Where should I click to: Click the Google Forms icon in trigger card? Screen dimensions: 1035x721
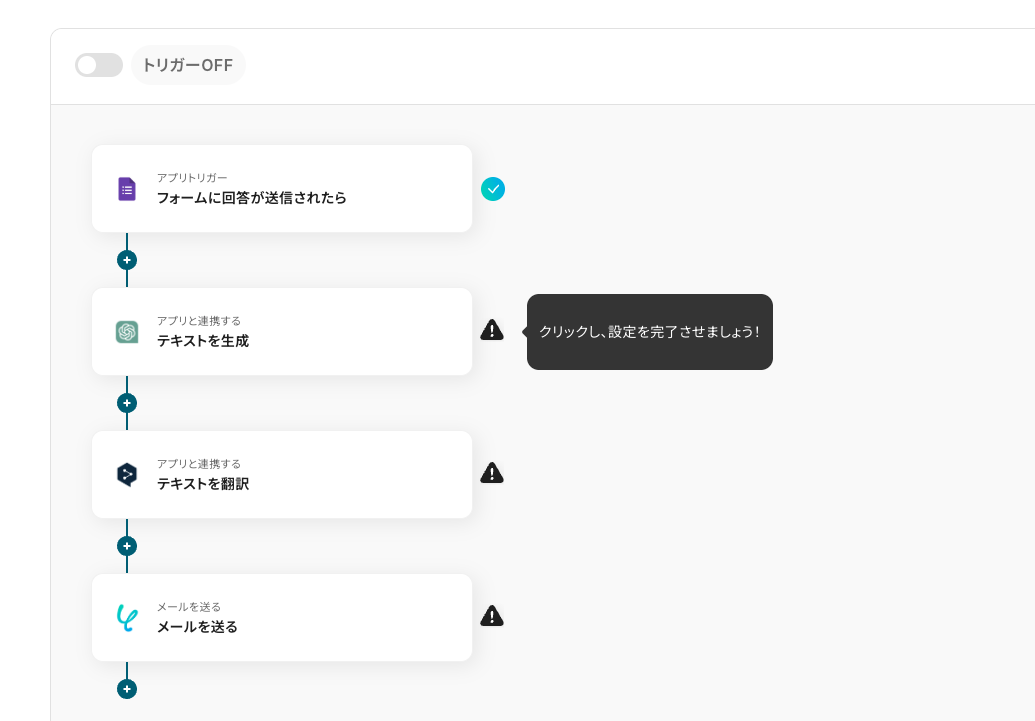coord(127,189)
